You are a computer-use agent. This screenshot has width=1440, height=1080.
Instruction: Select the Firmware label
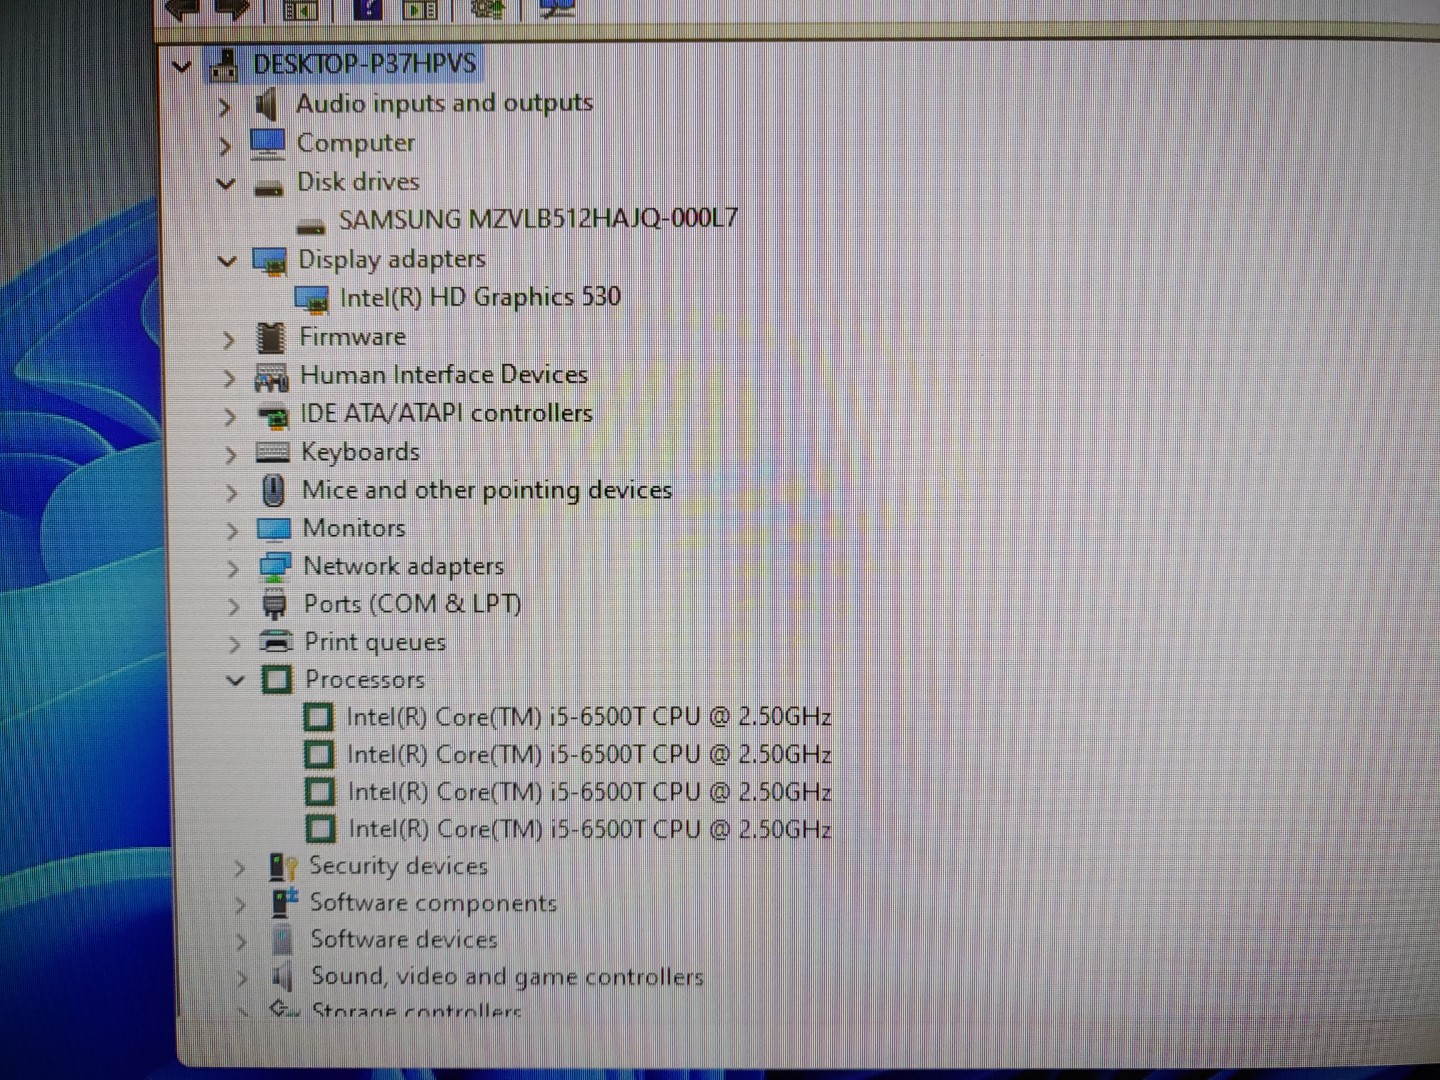point(353,337)
